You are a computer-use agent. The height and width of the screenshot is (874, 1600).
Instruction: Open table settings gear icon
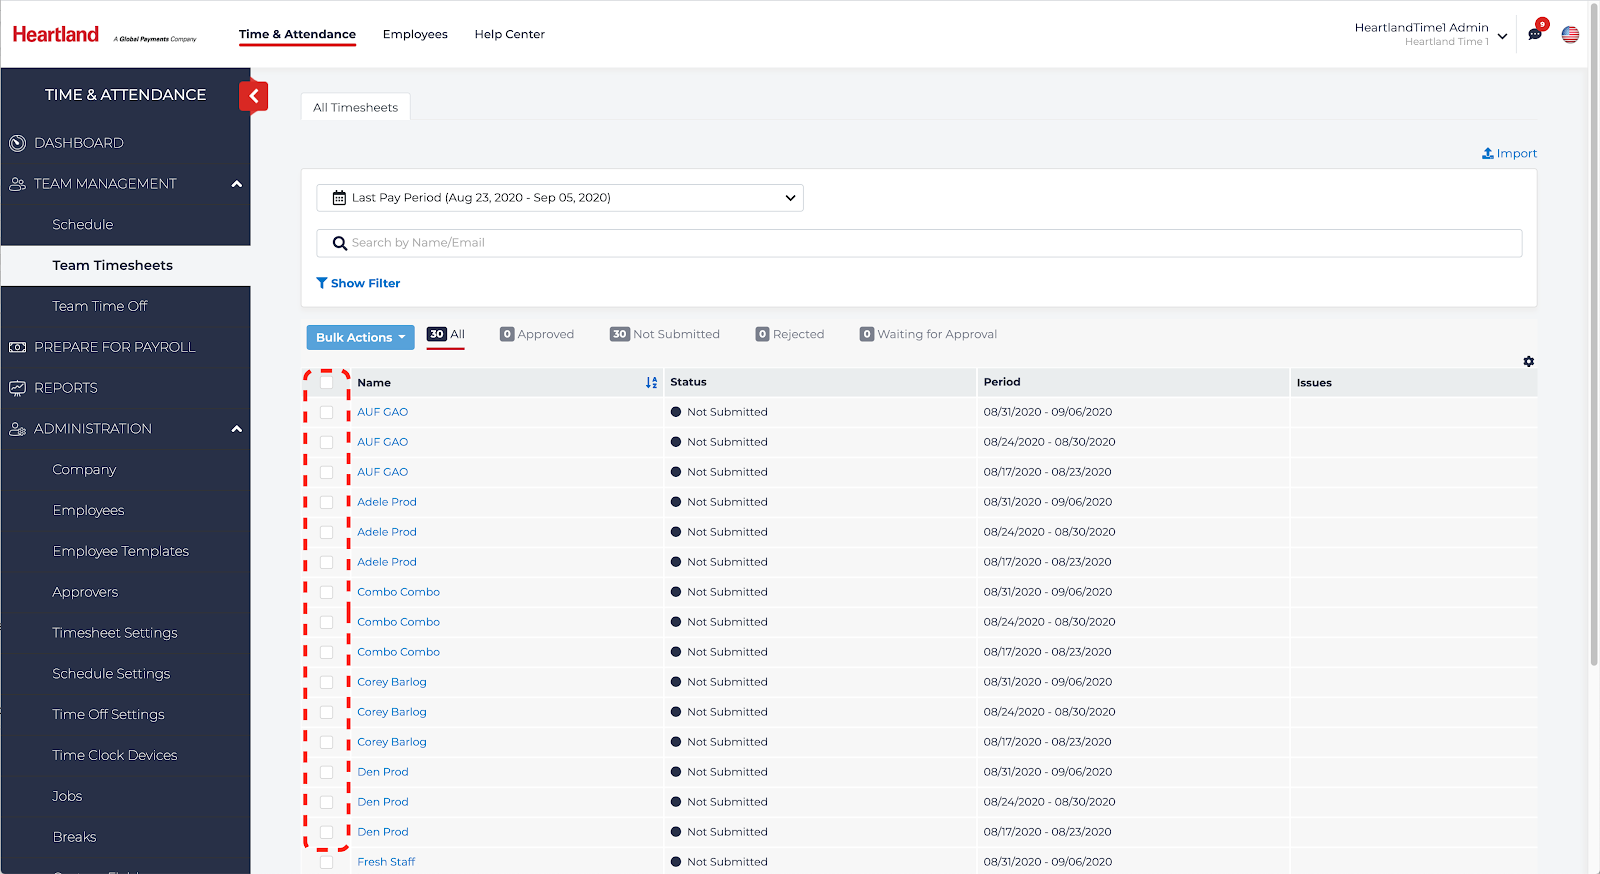[1528, 362]
